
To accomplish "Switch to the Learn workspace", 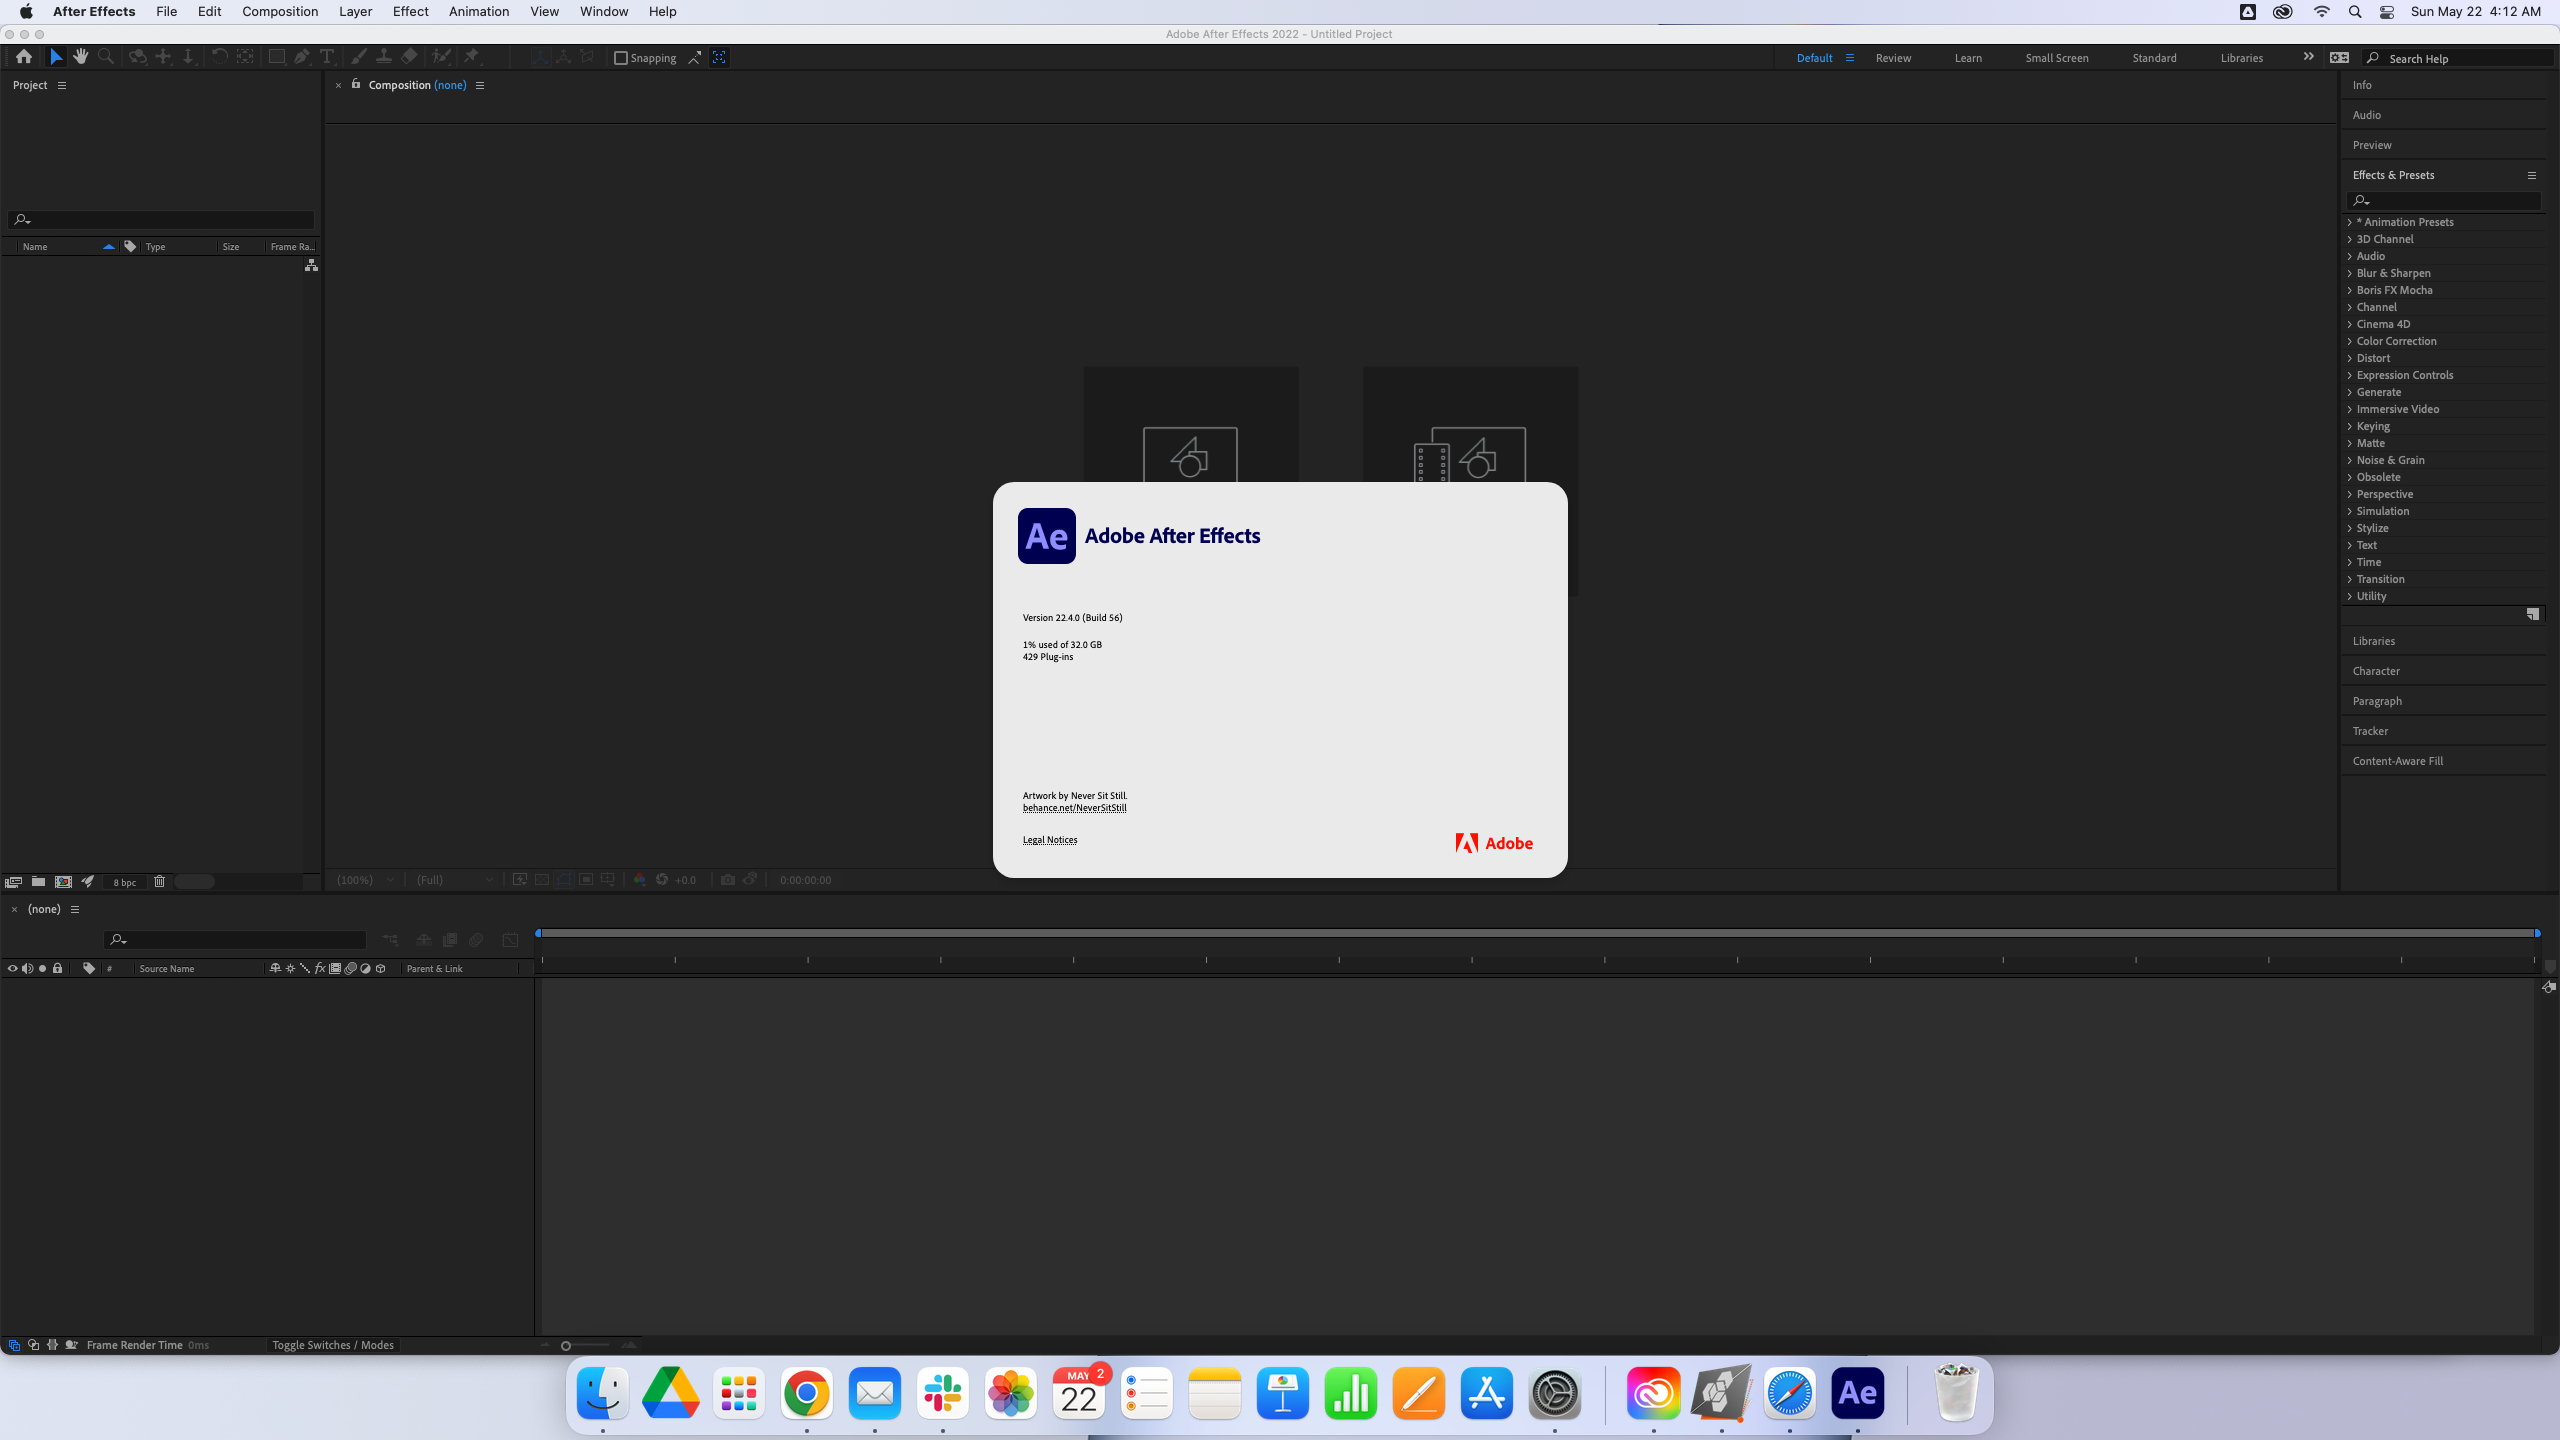I will (1966, 57).
